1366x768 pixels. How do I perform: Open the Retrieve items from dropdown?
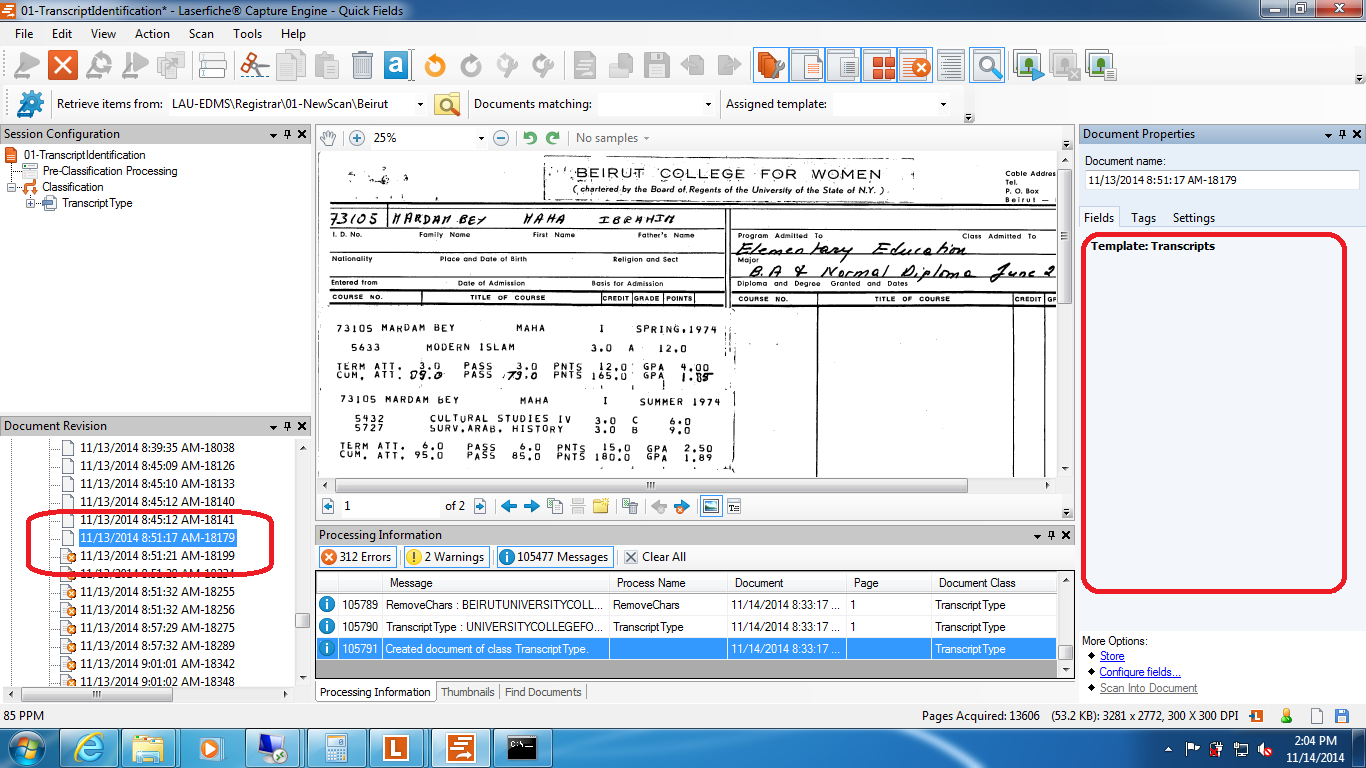tap(420, 104)
